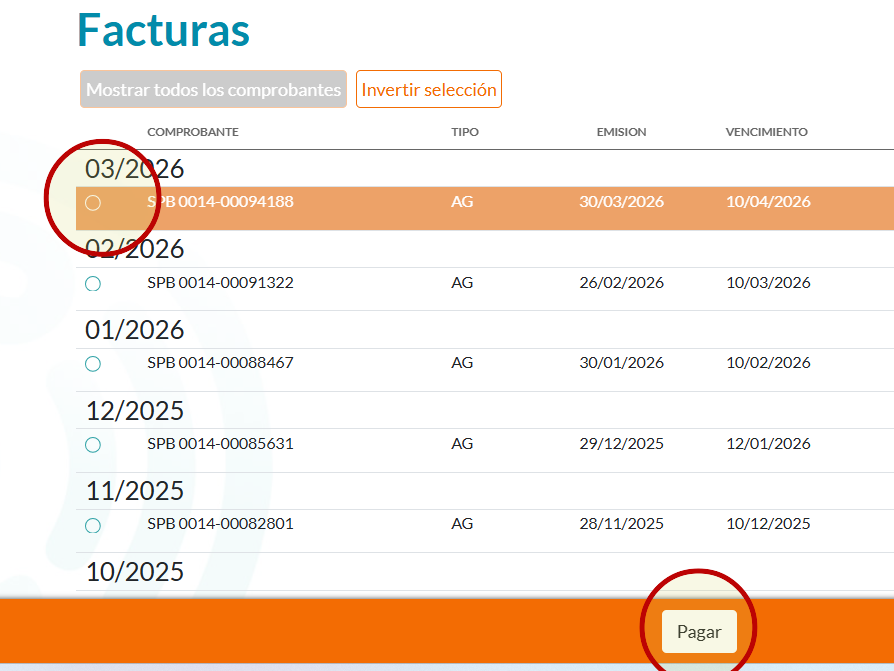894x671 pixels.
Task: Click Mostrar todos los comprobantes
Action: coord(213,89)
